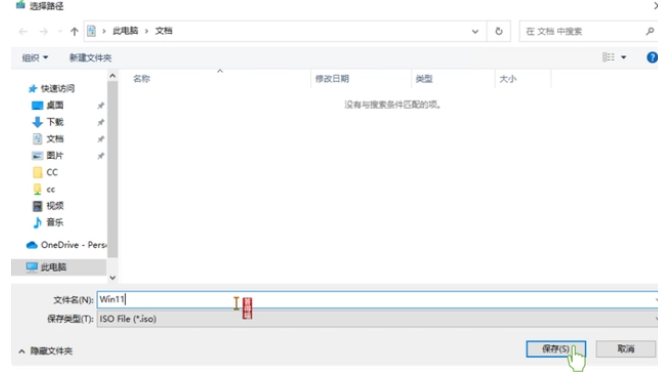Click the sidebar vertical scrollbar thumb

tap(112, 169)
